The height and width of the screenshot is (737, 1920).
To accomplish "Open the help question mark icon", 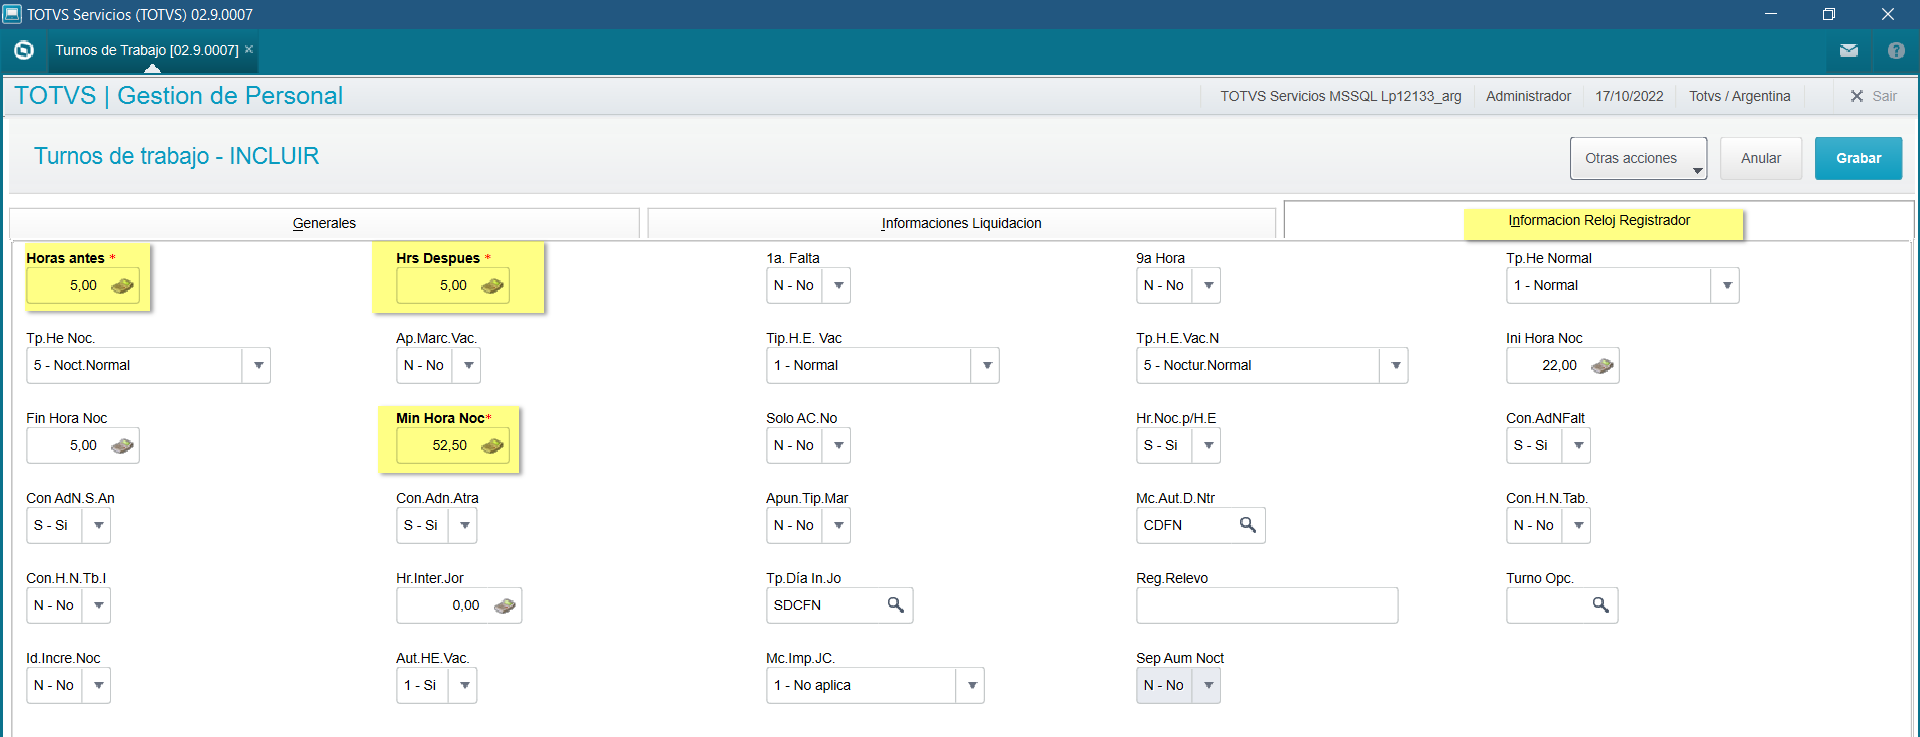I will (x=1896, y=50).
